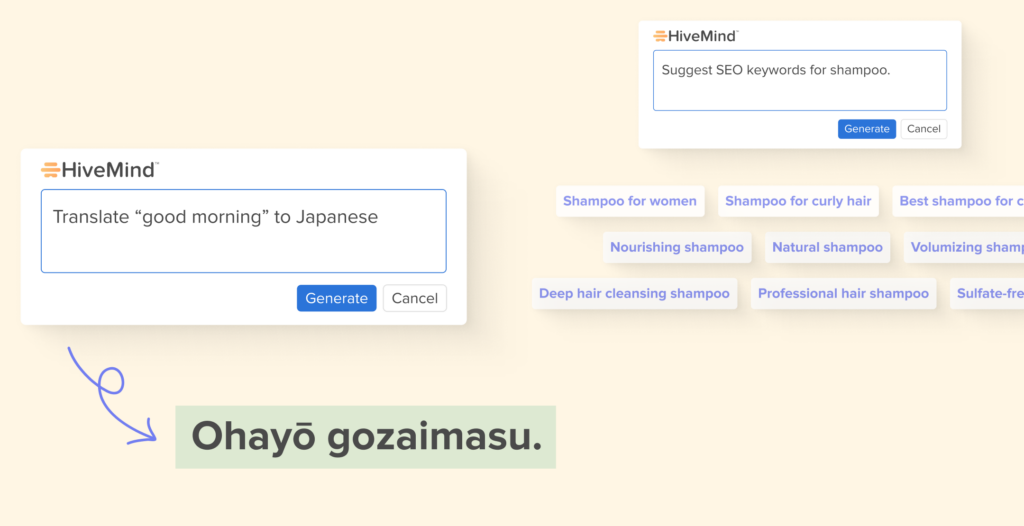
Task: Click the HiveMind wordmark text in the translate dialog
Action: [109, 170]
